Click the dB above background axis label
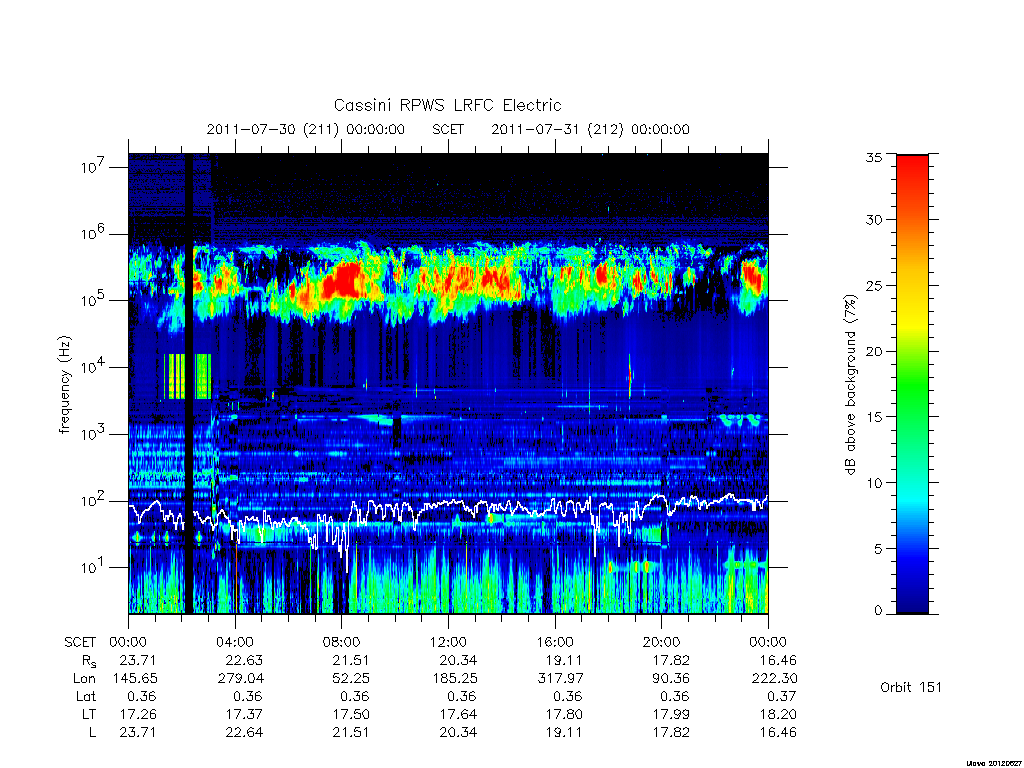1024x768 pixels. coord(850,385)
